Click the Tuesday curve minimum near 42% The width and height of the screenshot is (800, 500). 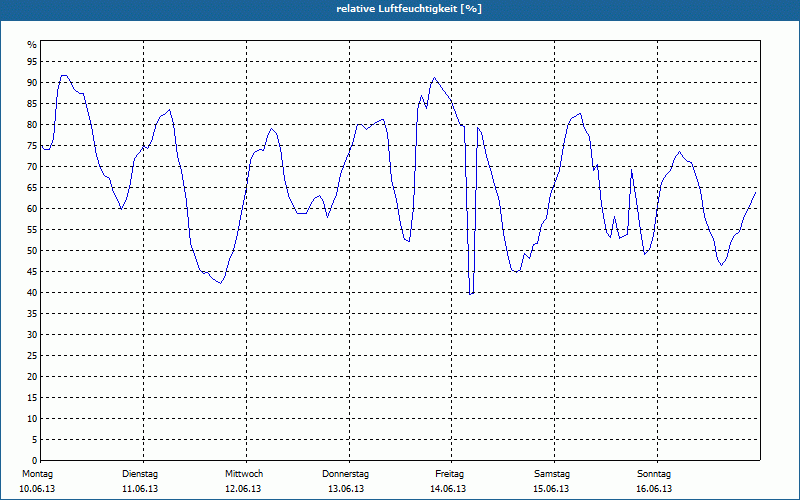pyautogui.click(x=220, y=283)
